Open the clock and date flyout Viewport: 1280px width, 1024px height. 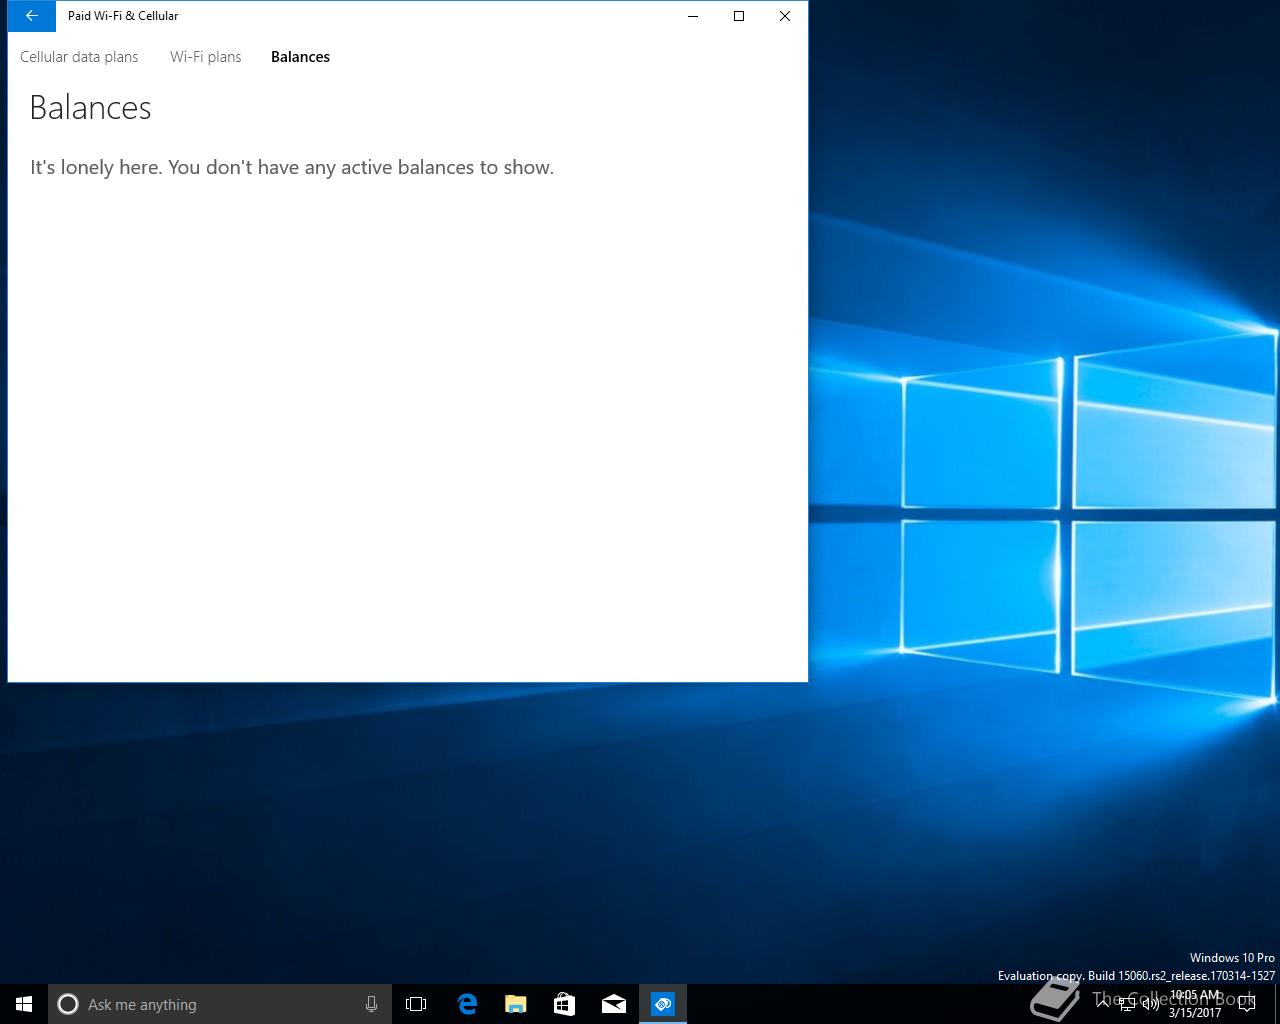(x=1195, y=1004)
